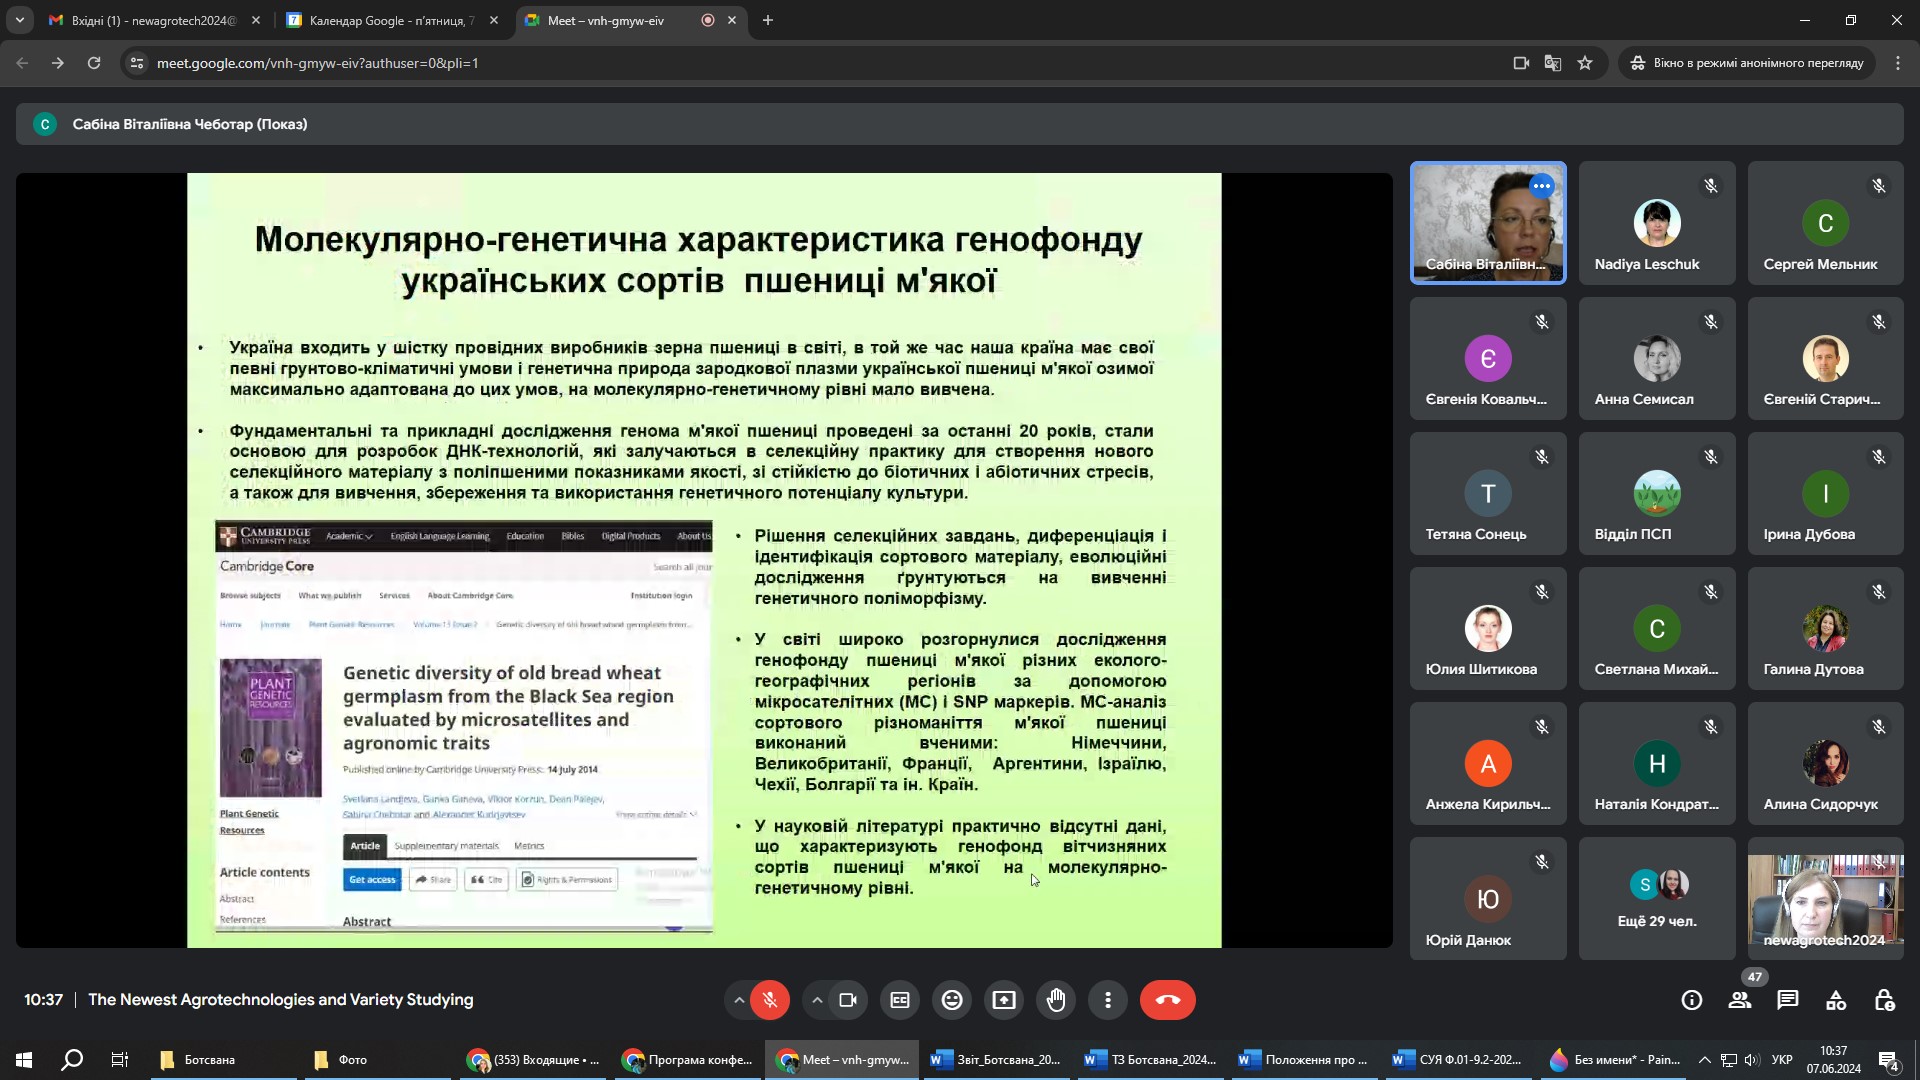Screen dimensions: 1920x1080
Task: Open meeting details info icon
Action: pos(1692,1000)
